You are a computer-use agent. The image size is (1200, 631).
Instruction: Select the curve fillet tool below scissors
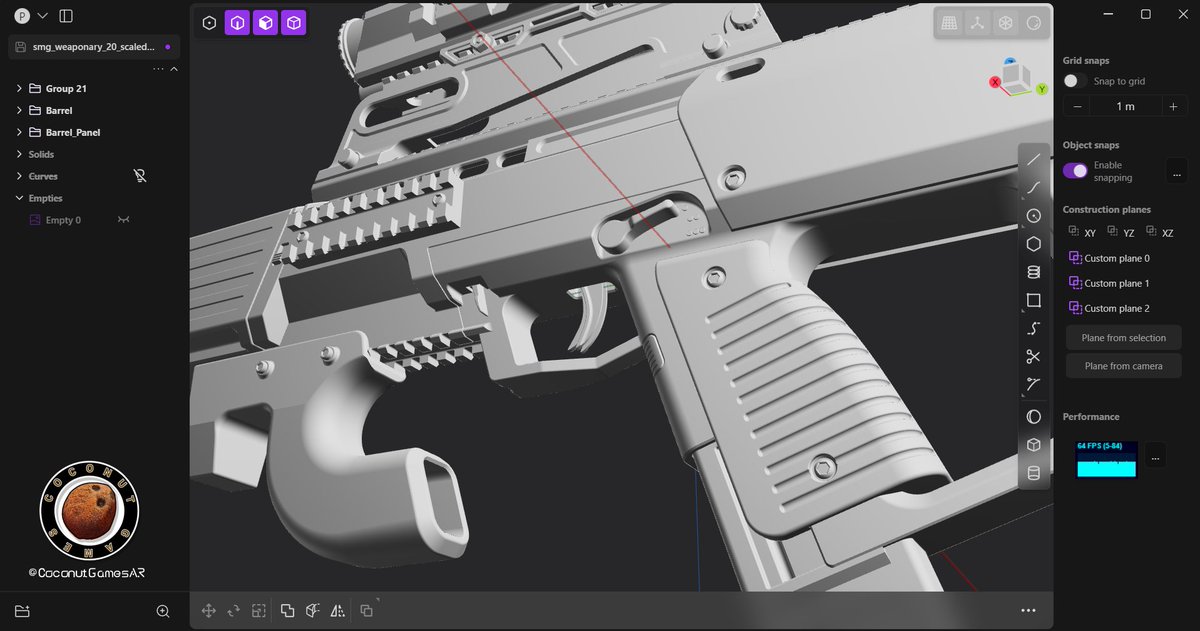tap(1034, 384)
